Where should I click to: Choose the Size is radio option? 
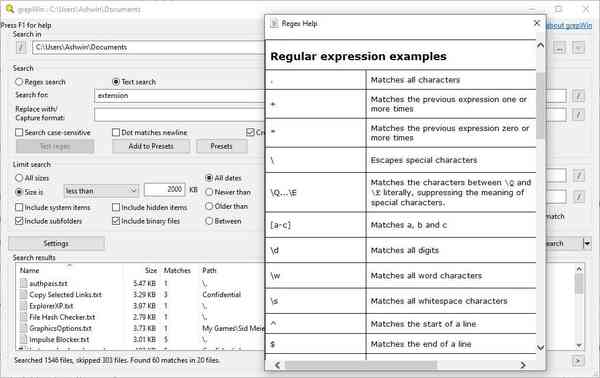point(19,192)
